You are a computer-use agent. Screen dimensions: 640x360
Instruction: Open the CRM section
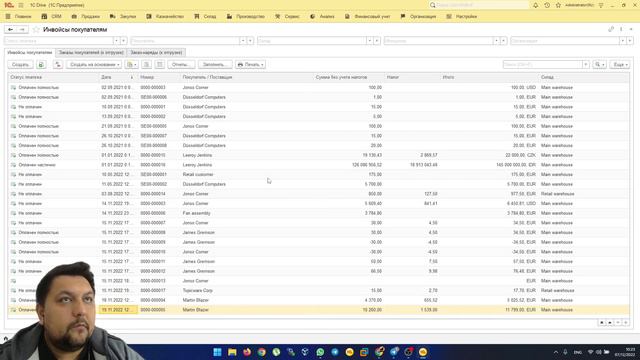tap(52, 16)
